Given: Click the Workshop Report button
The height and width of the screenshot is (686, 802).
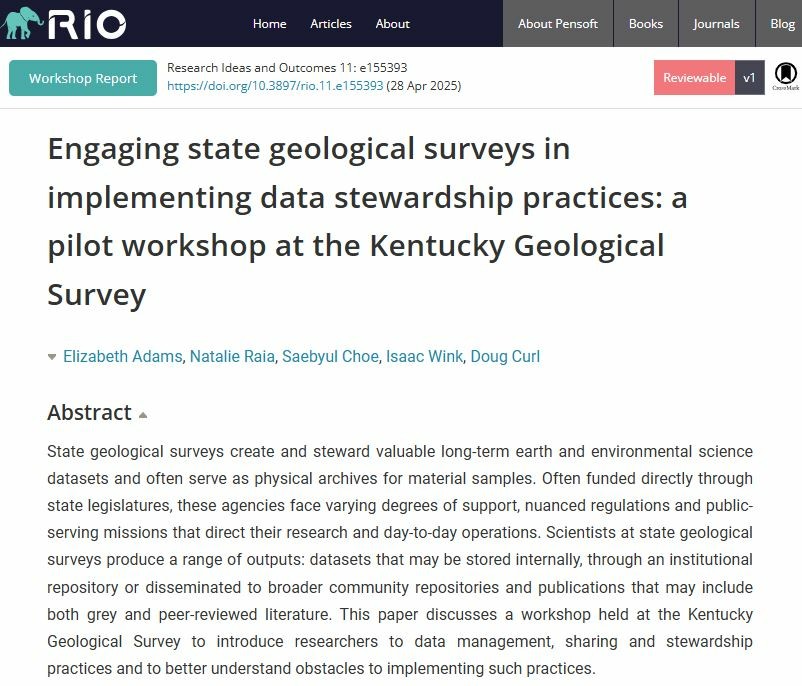Looking at the screenshot, I should (83, 78).
